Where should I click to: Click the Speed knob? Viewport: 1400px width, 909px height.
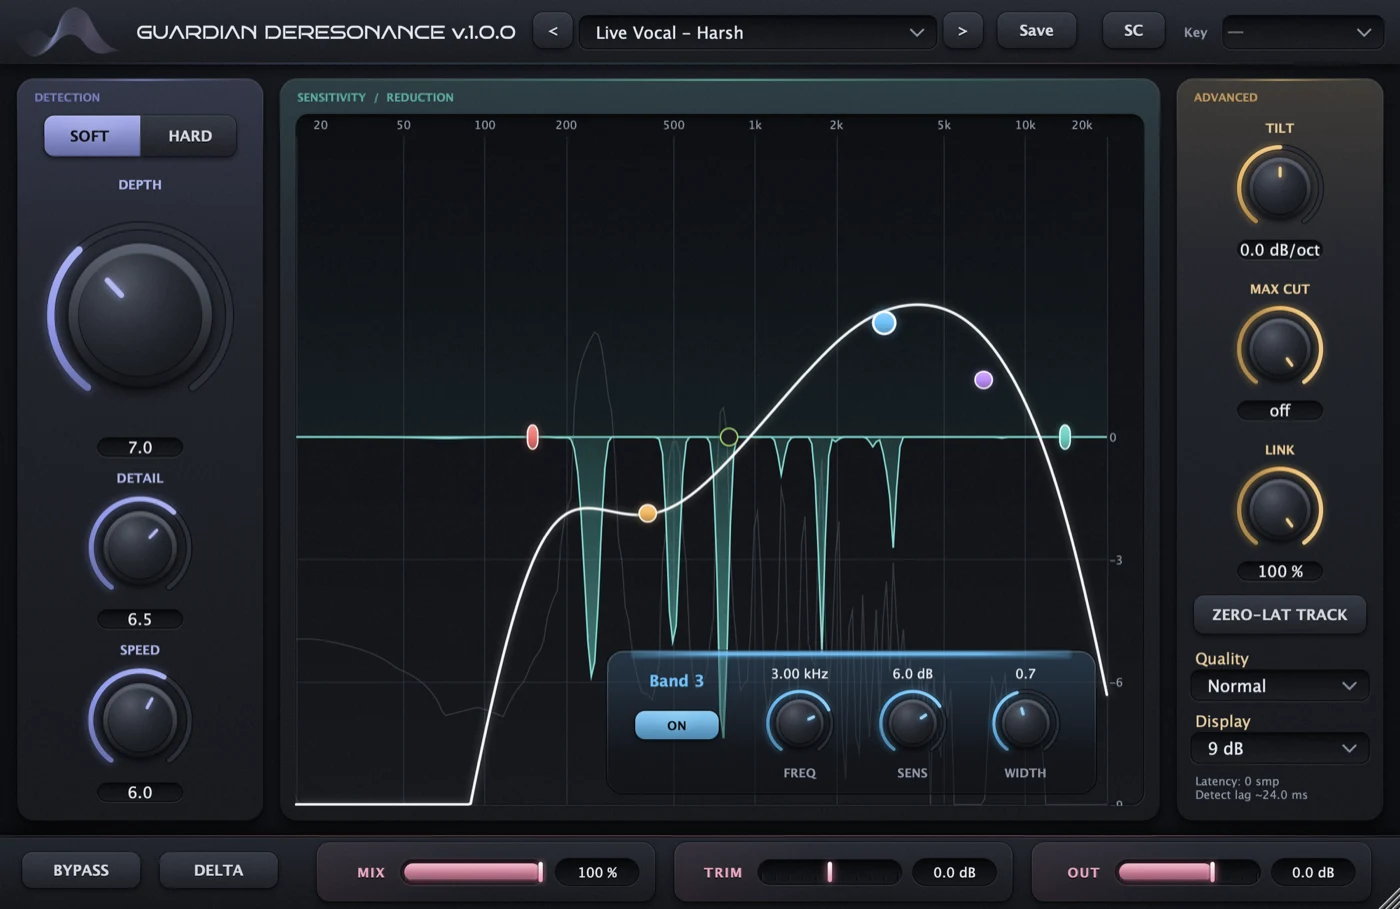point(140,719)
